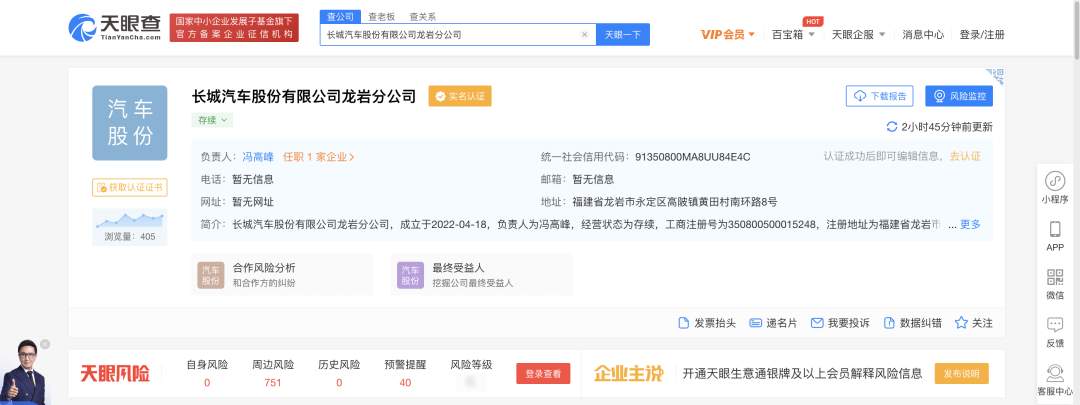The image size is (1080, 405).
Task: Click the 汽车股份 company logo tile
Action: tap(130, 123)
